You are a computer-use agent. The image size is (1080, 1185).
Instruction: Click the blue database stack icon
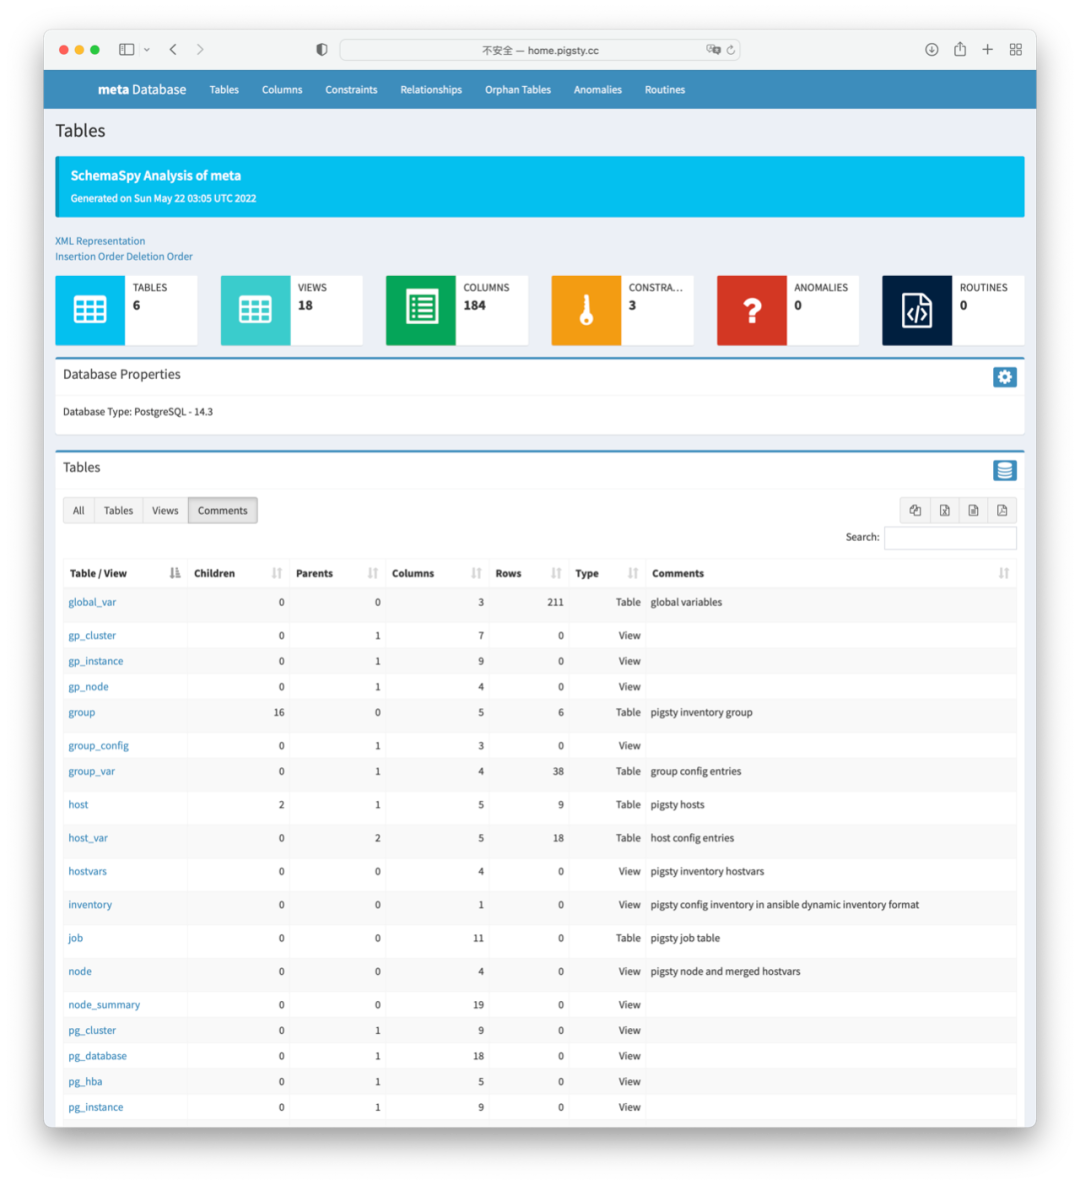tap(1004, 470)
